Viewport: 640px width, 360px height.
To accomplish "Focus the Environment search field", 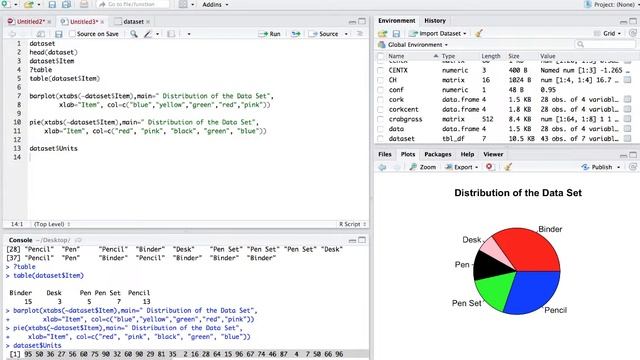I will (x=605, y=44).
